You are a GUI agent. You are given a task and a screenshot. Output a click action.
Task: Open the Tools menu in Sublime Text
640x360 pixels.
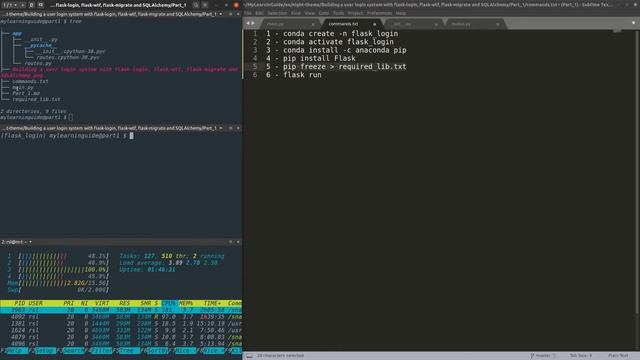(x=338, y=13)
